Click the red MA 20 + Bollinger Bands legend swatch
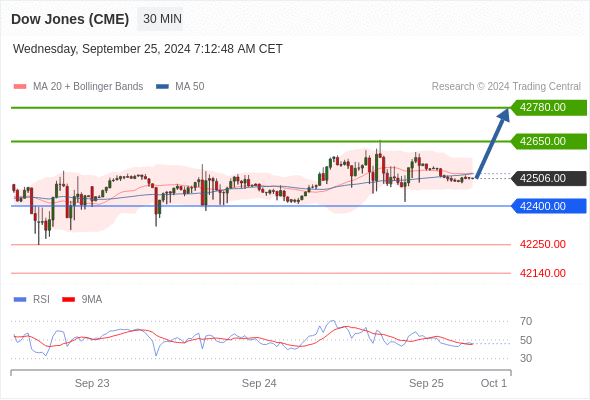 coord(20,87)
